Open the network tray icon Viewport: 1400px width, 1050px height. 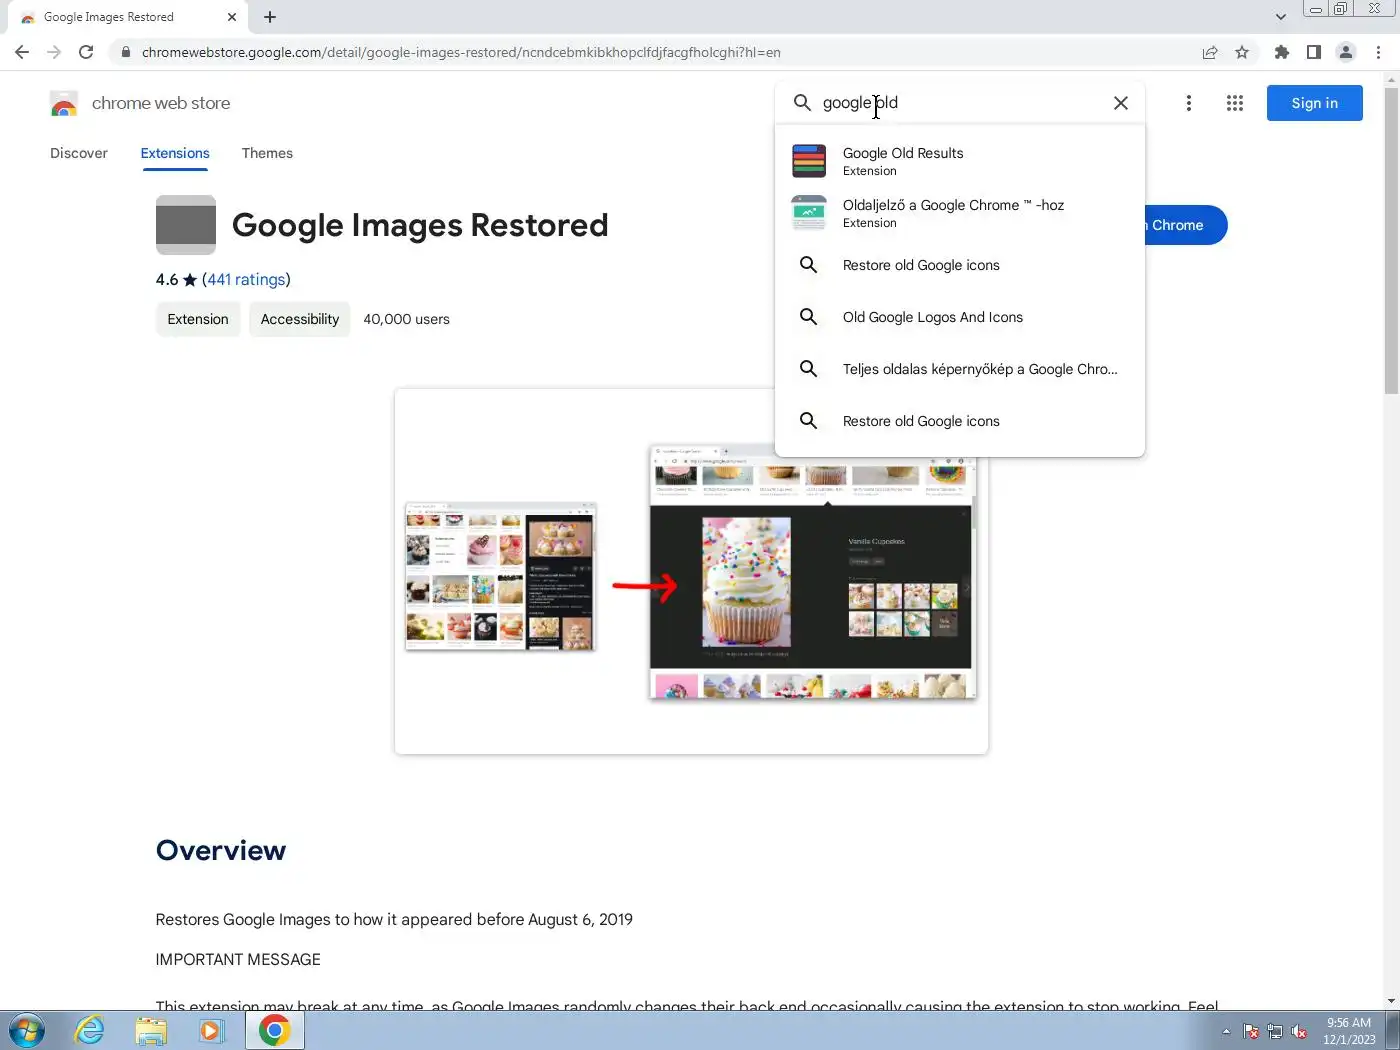(1275, 1031)
